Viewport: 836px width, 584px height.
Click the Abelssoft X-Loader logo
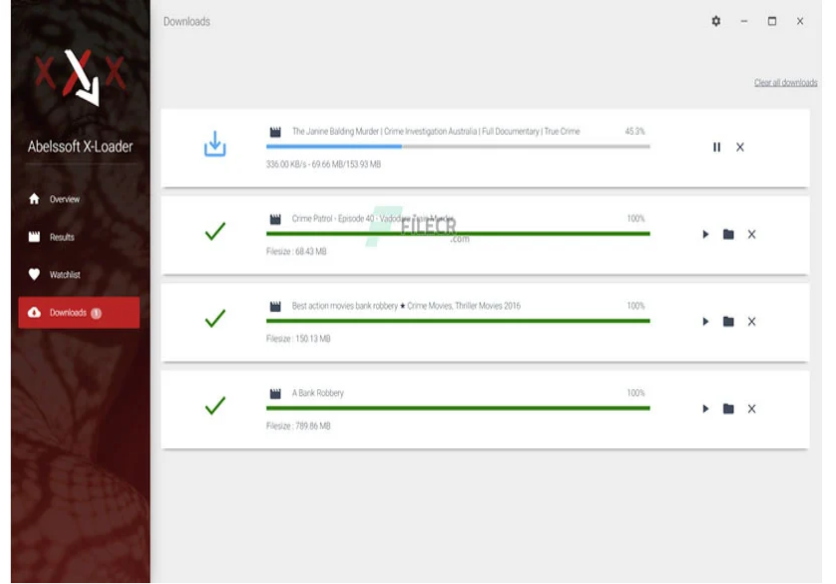81,77
